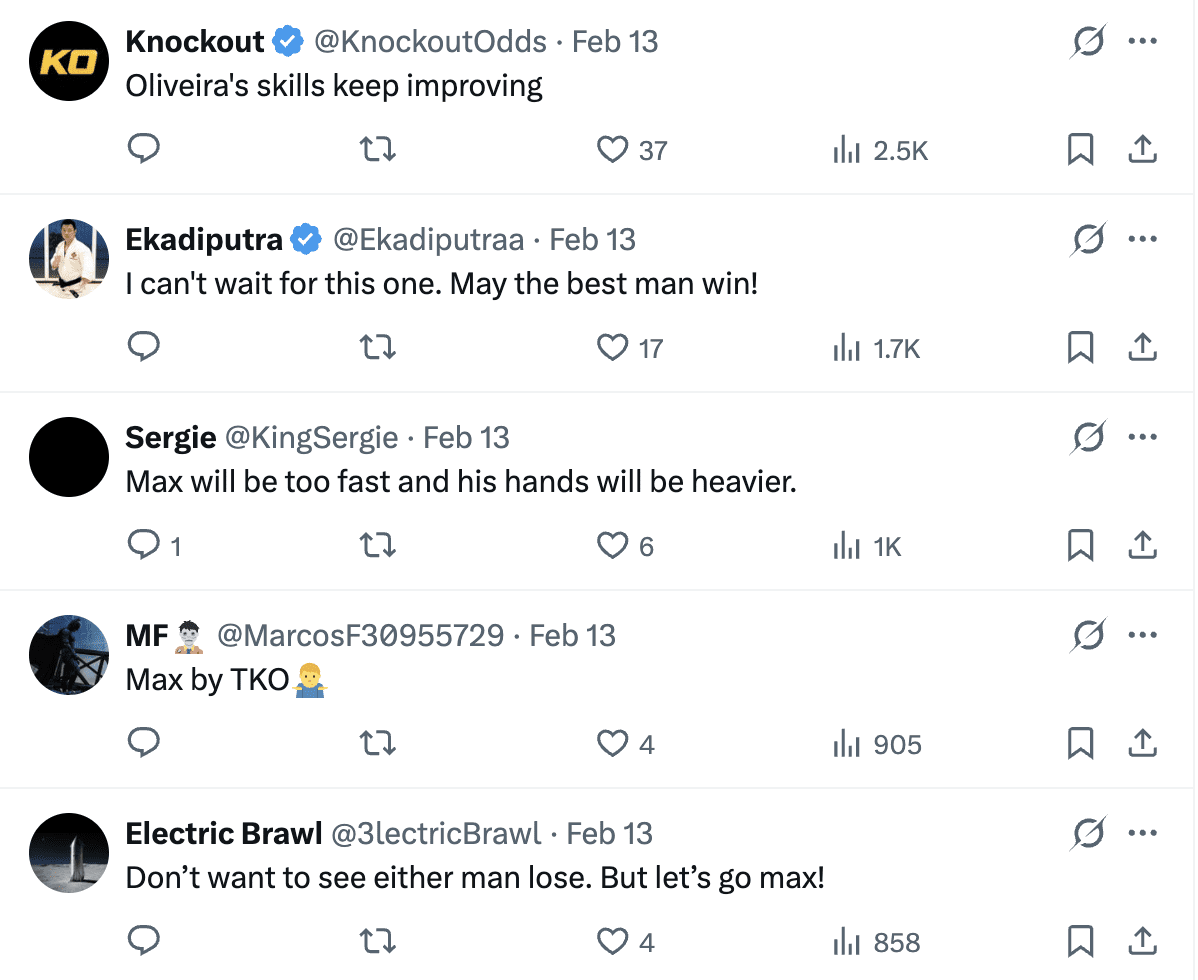Repost Electric Brawl's tweet
This screenshot has width=1198, height=980.
click(x=378, y=942)
